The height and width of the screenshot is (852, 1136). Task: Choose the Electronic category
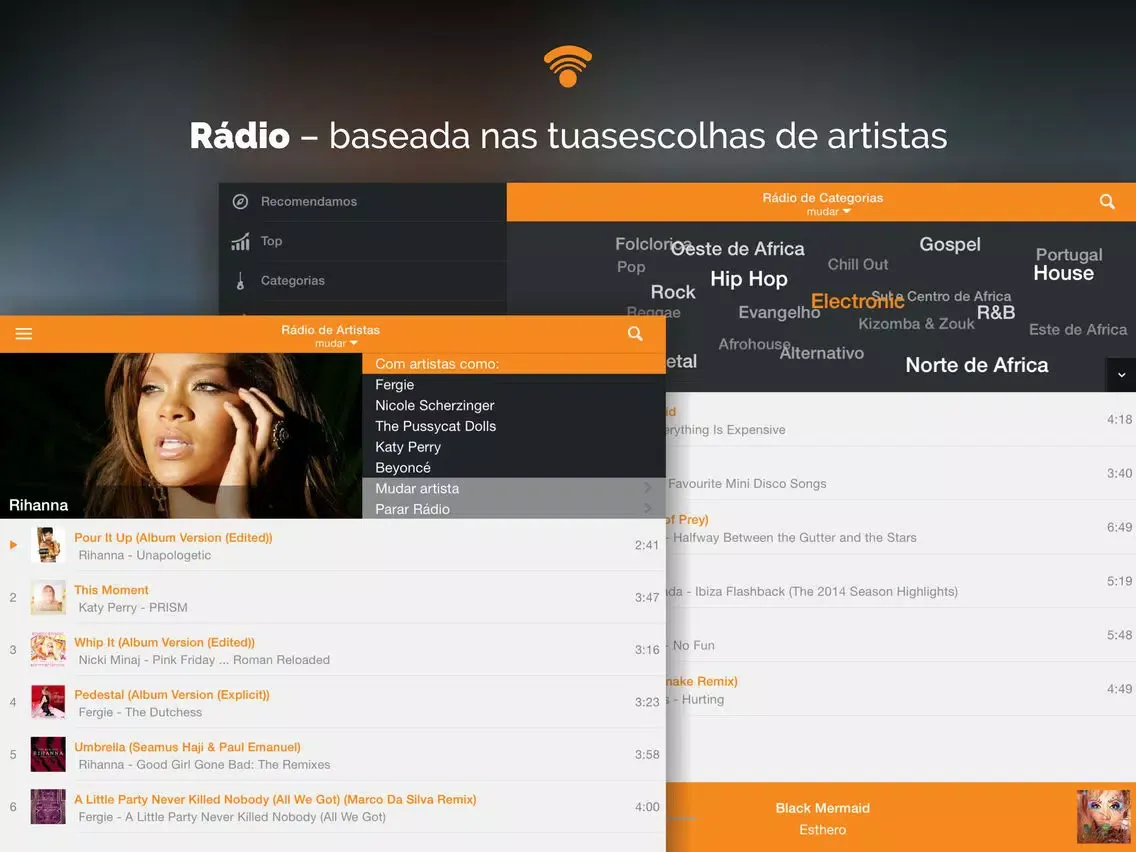(x=857, y=301)
